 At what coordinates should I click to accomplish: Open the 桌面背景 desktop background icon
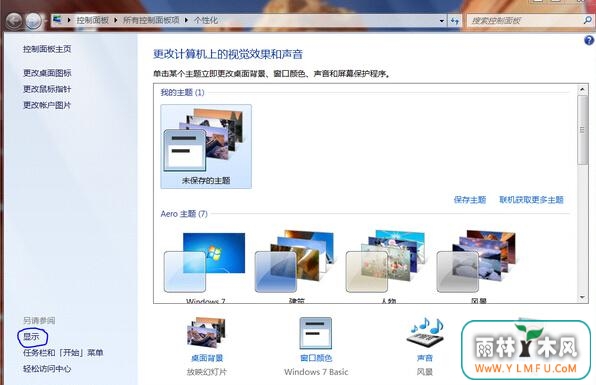[x=207, y=333]
